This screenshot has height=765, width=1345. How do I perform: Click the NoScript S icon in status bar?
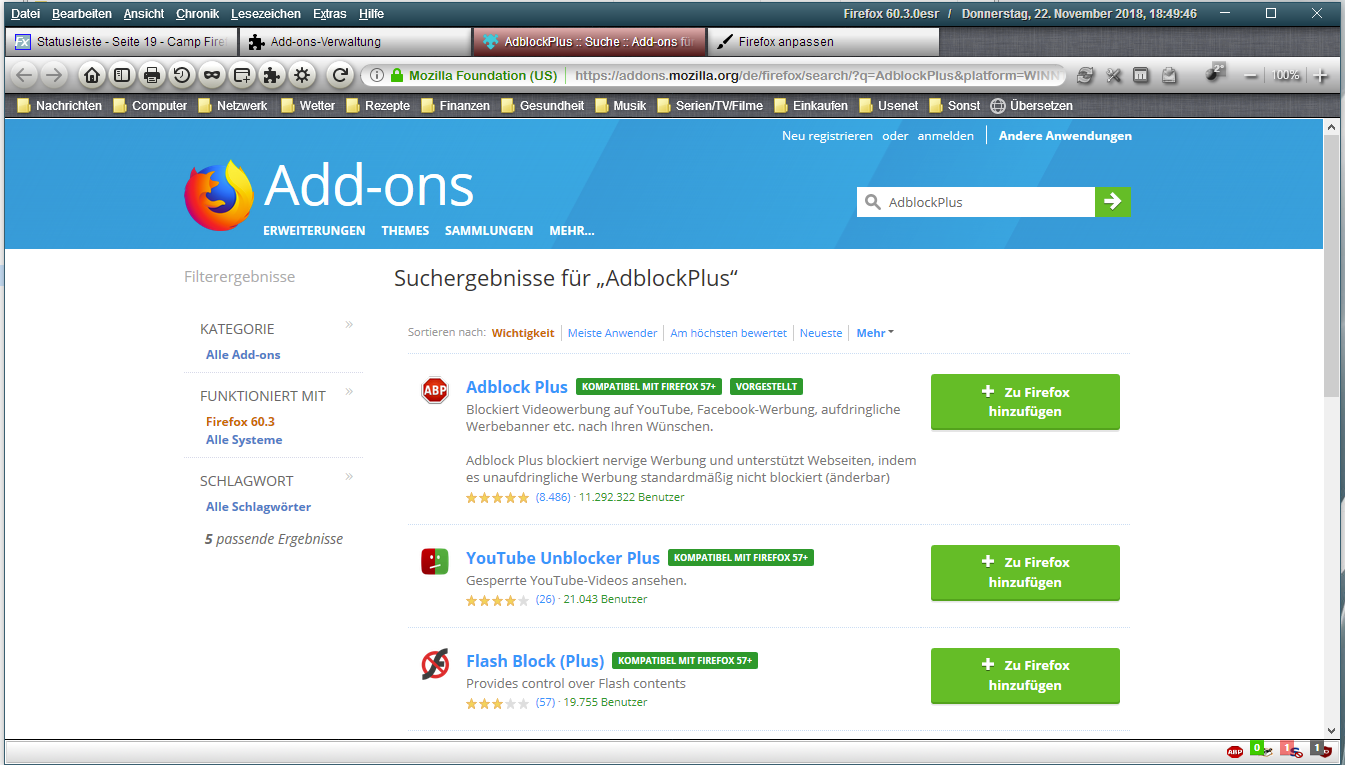(1291, 749)
